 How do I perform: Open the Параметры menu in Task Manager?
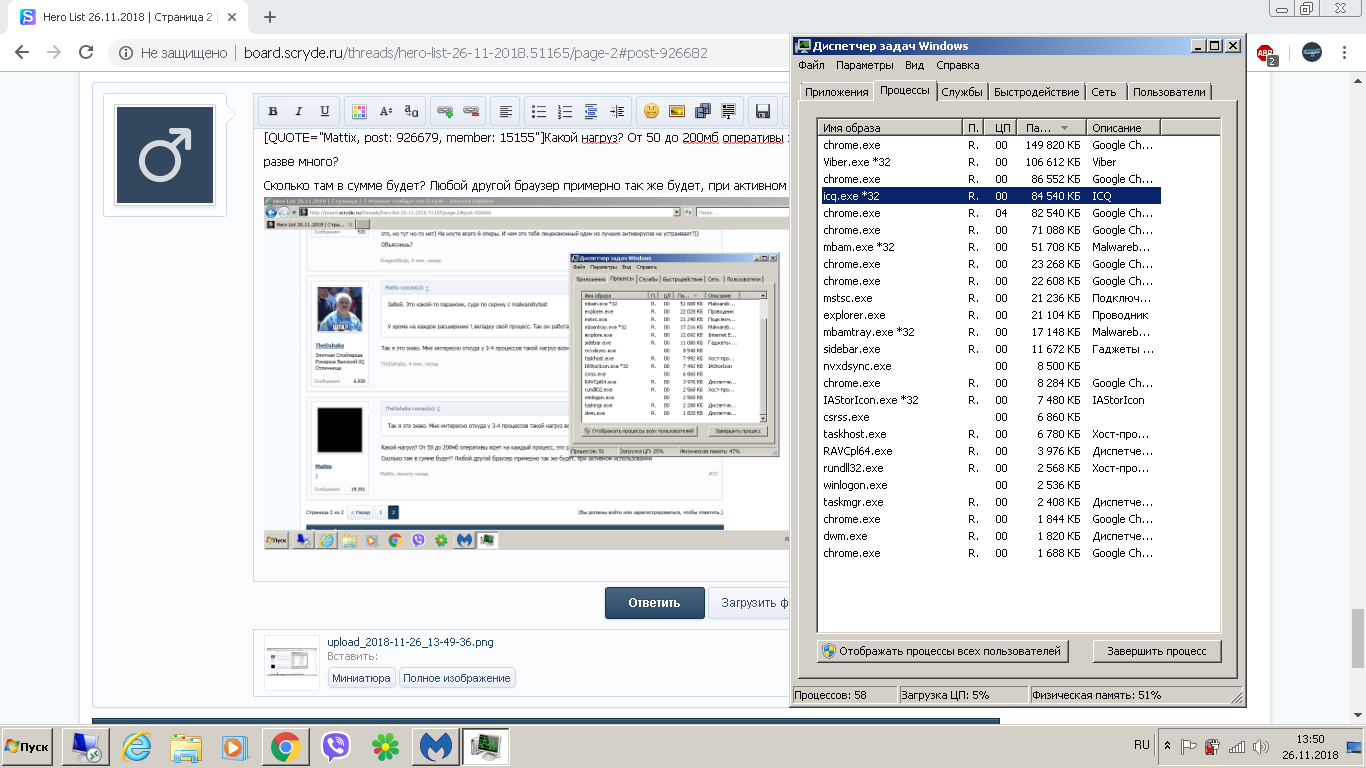(x=864, y=65)
